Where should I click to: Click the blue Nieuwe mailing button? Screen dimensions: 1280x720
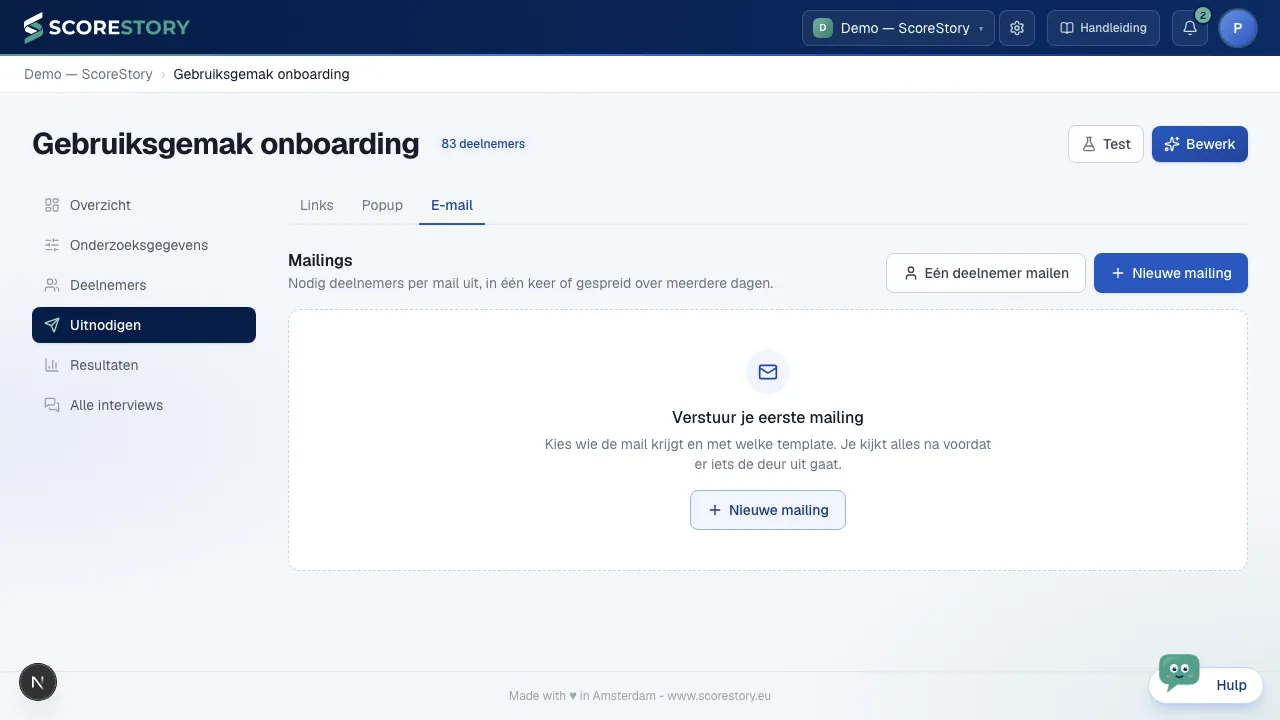pos(1171,273)
